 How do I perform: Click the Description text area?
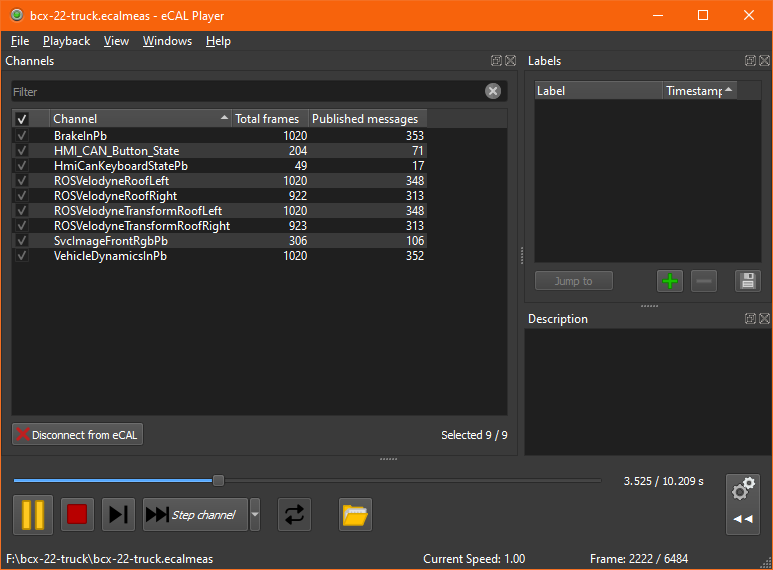click(x=647, y=392)
